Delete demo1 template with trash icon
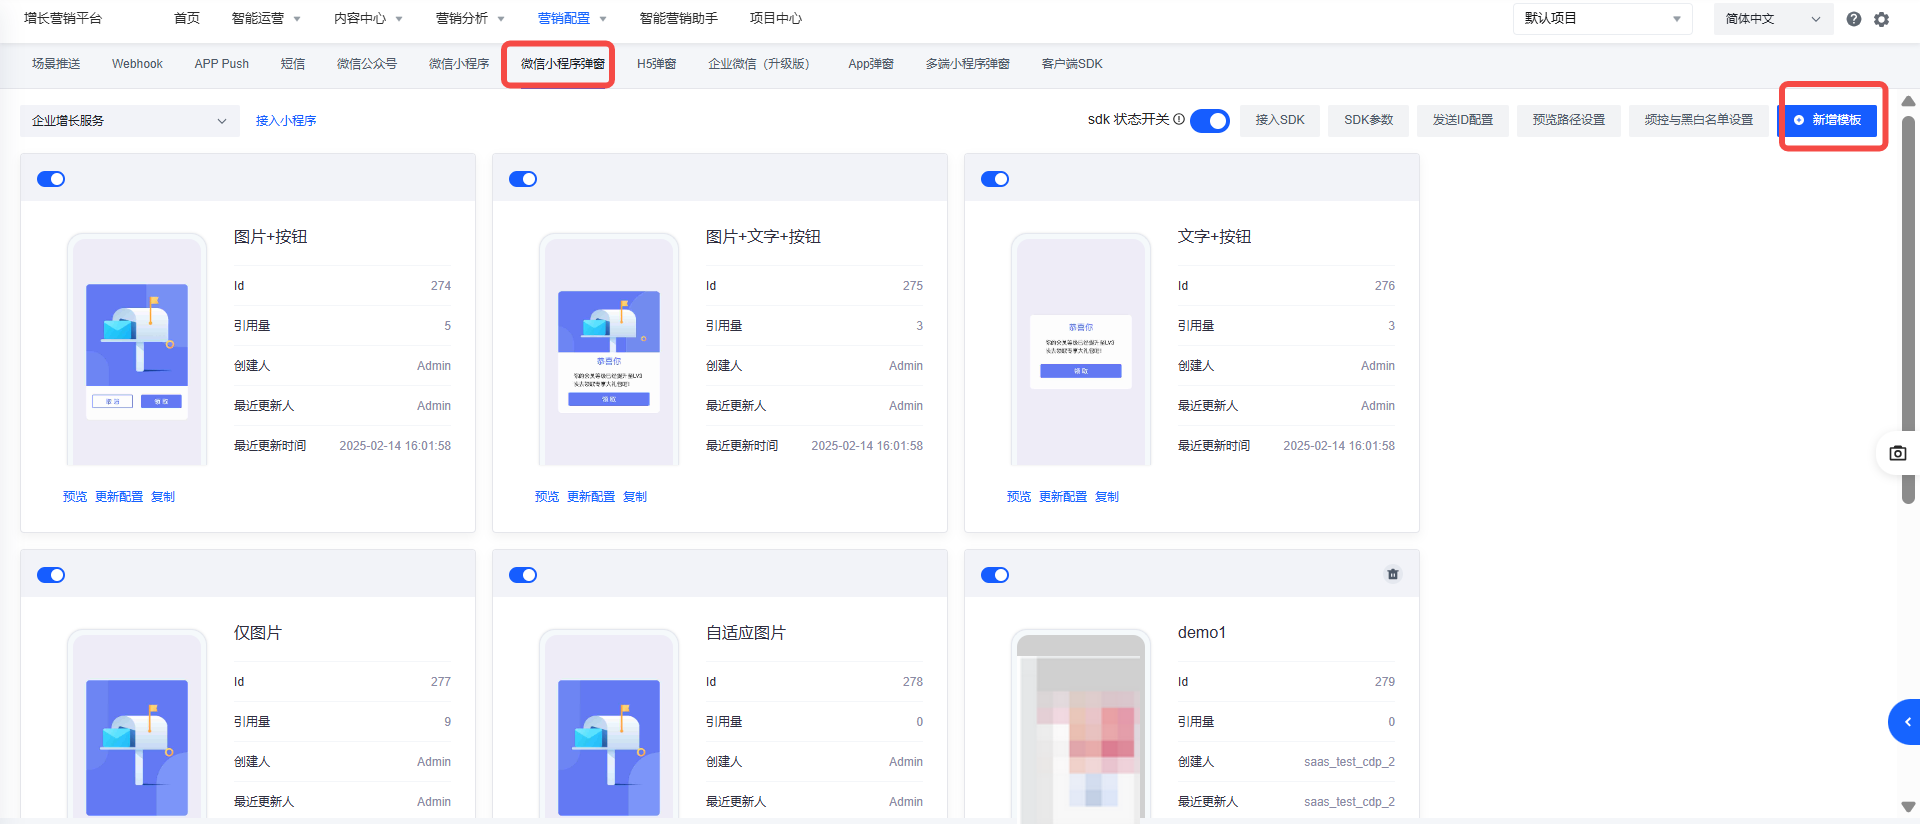This screenshot has width=1920, height=824. tap(1392, 574)
